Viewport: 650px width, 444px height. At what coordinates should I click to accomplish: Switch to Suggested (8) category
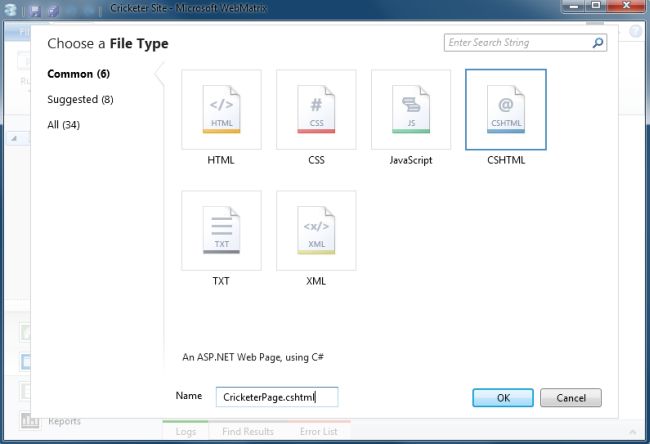point(80,99)
